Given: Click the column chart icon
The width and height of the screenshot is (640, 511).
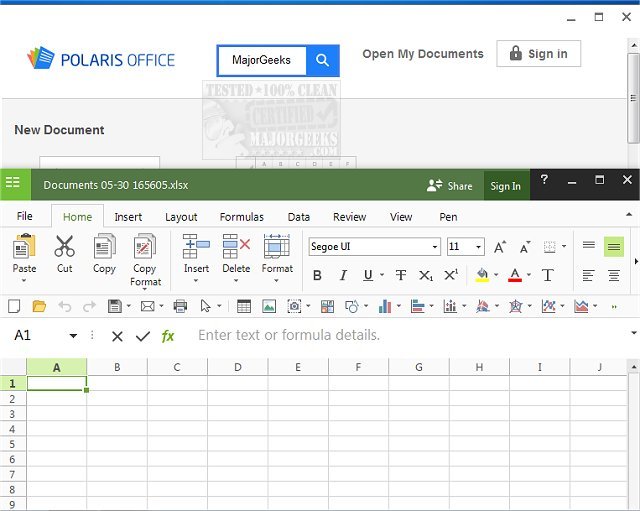Looking at the screenshot, I should (385, 306).
